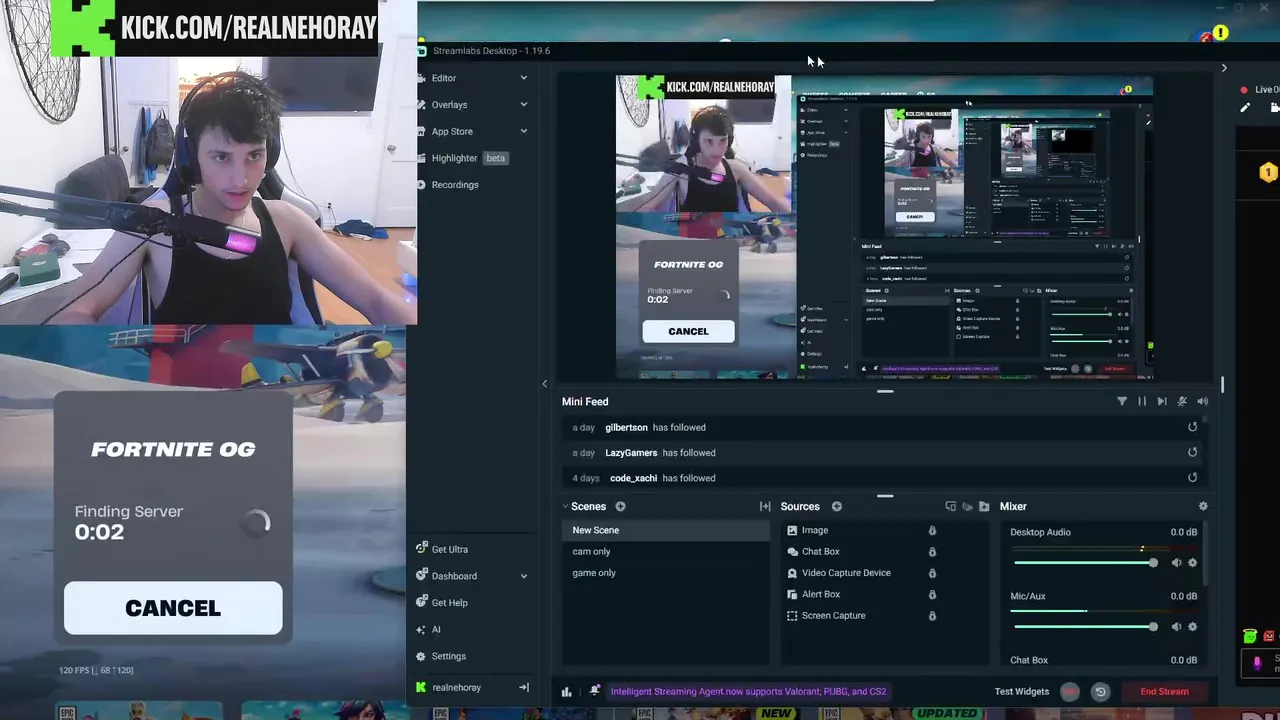Collapse the Scenes collection dropdown arrow
1280x720 pixels.
click(x=565, y=507)
